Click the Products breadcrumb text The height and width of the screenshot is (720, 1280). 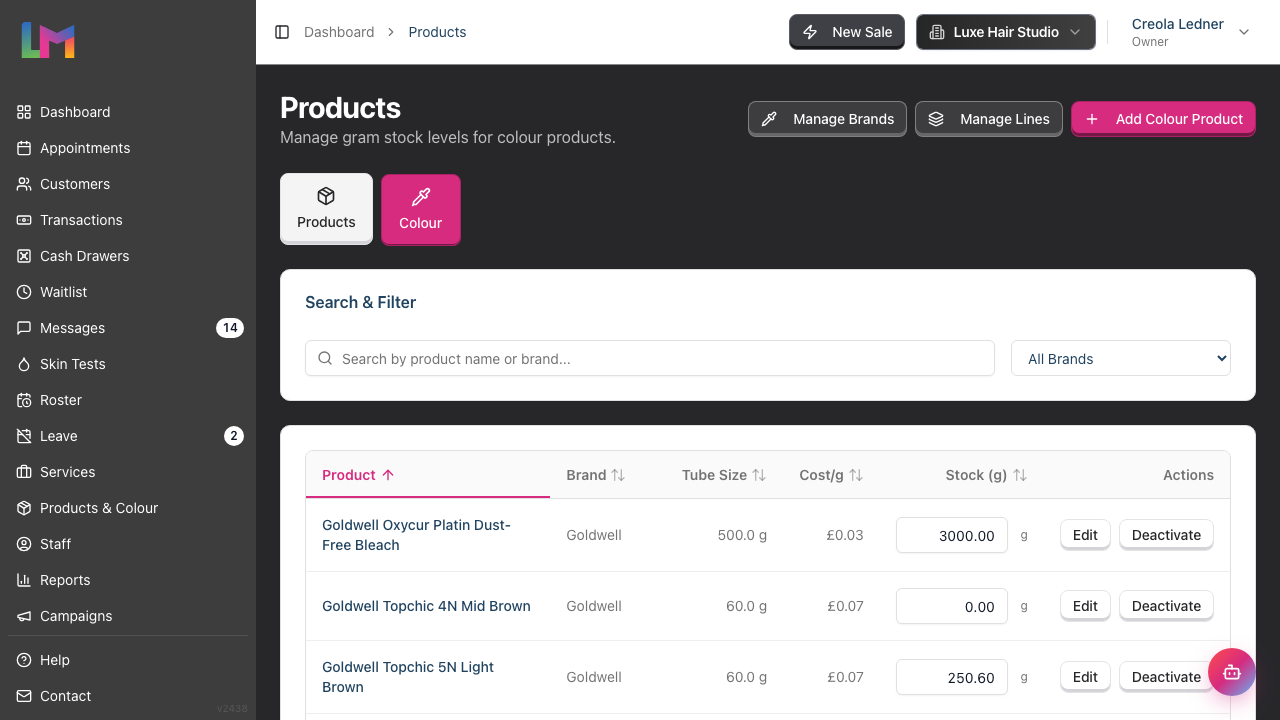[437, 32]
